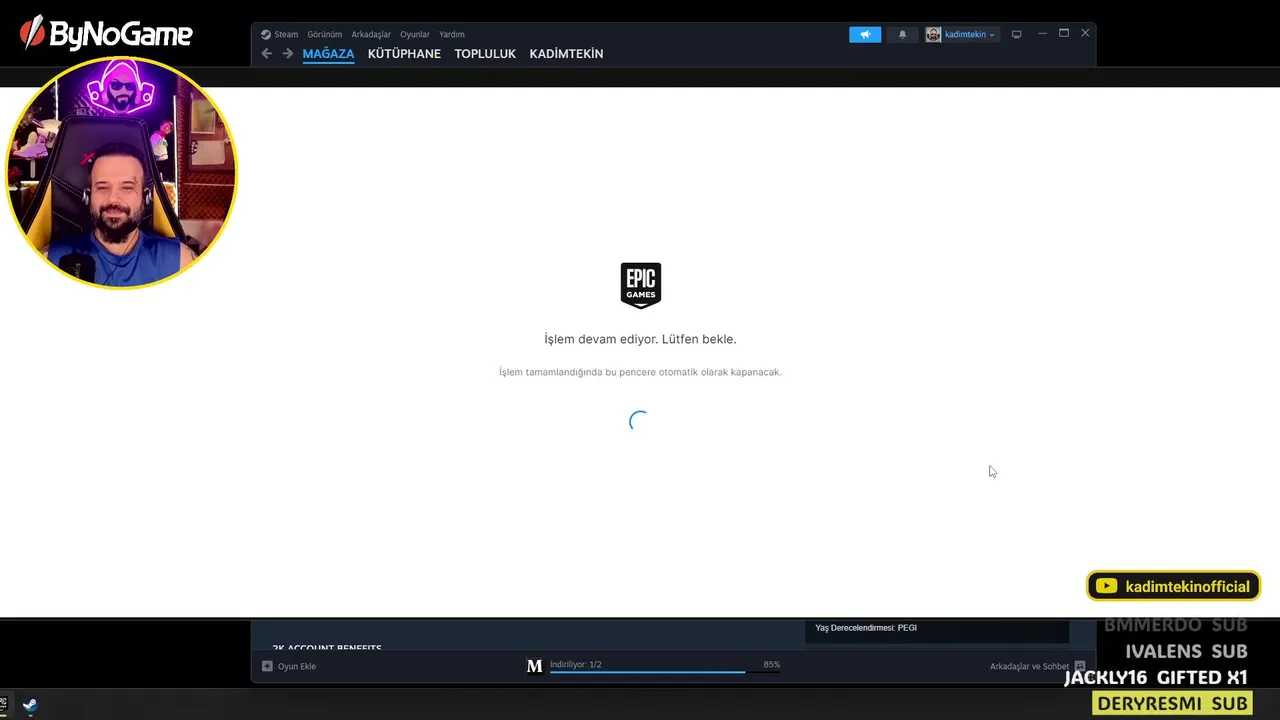This screenshot has width=1280, height=720.
Task: Close the Steam window
Action: point(1085,33)
